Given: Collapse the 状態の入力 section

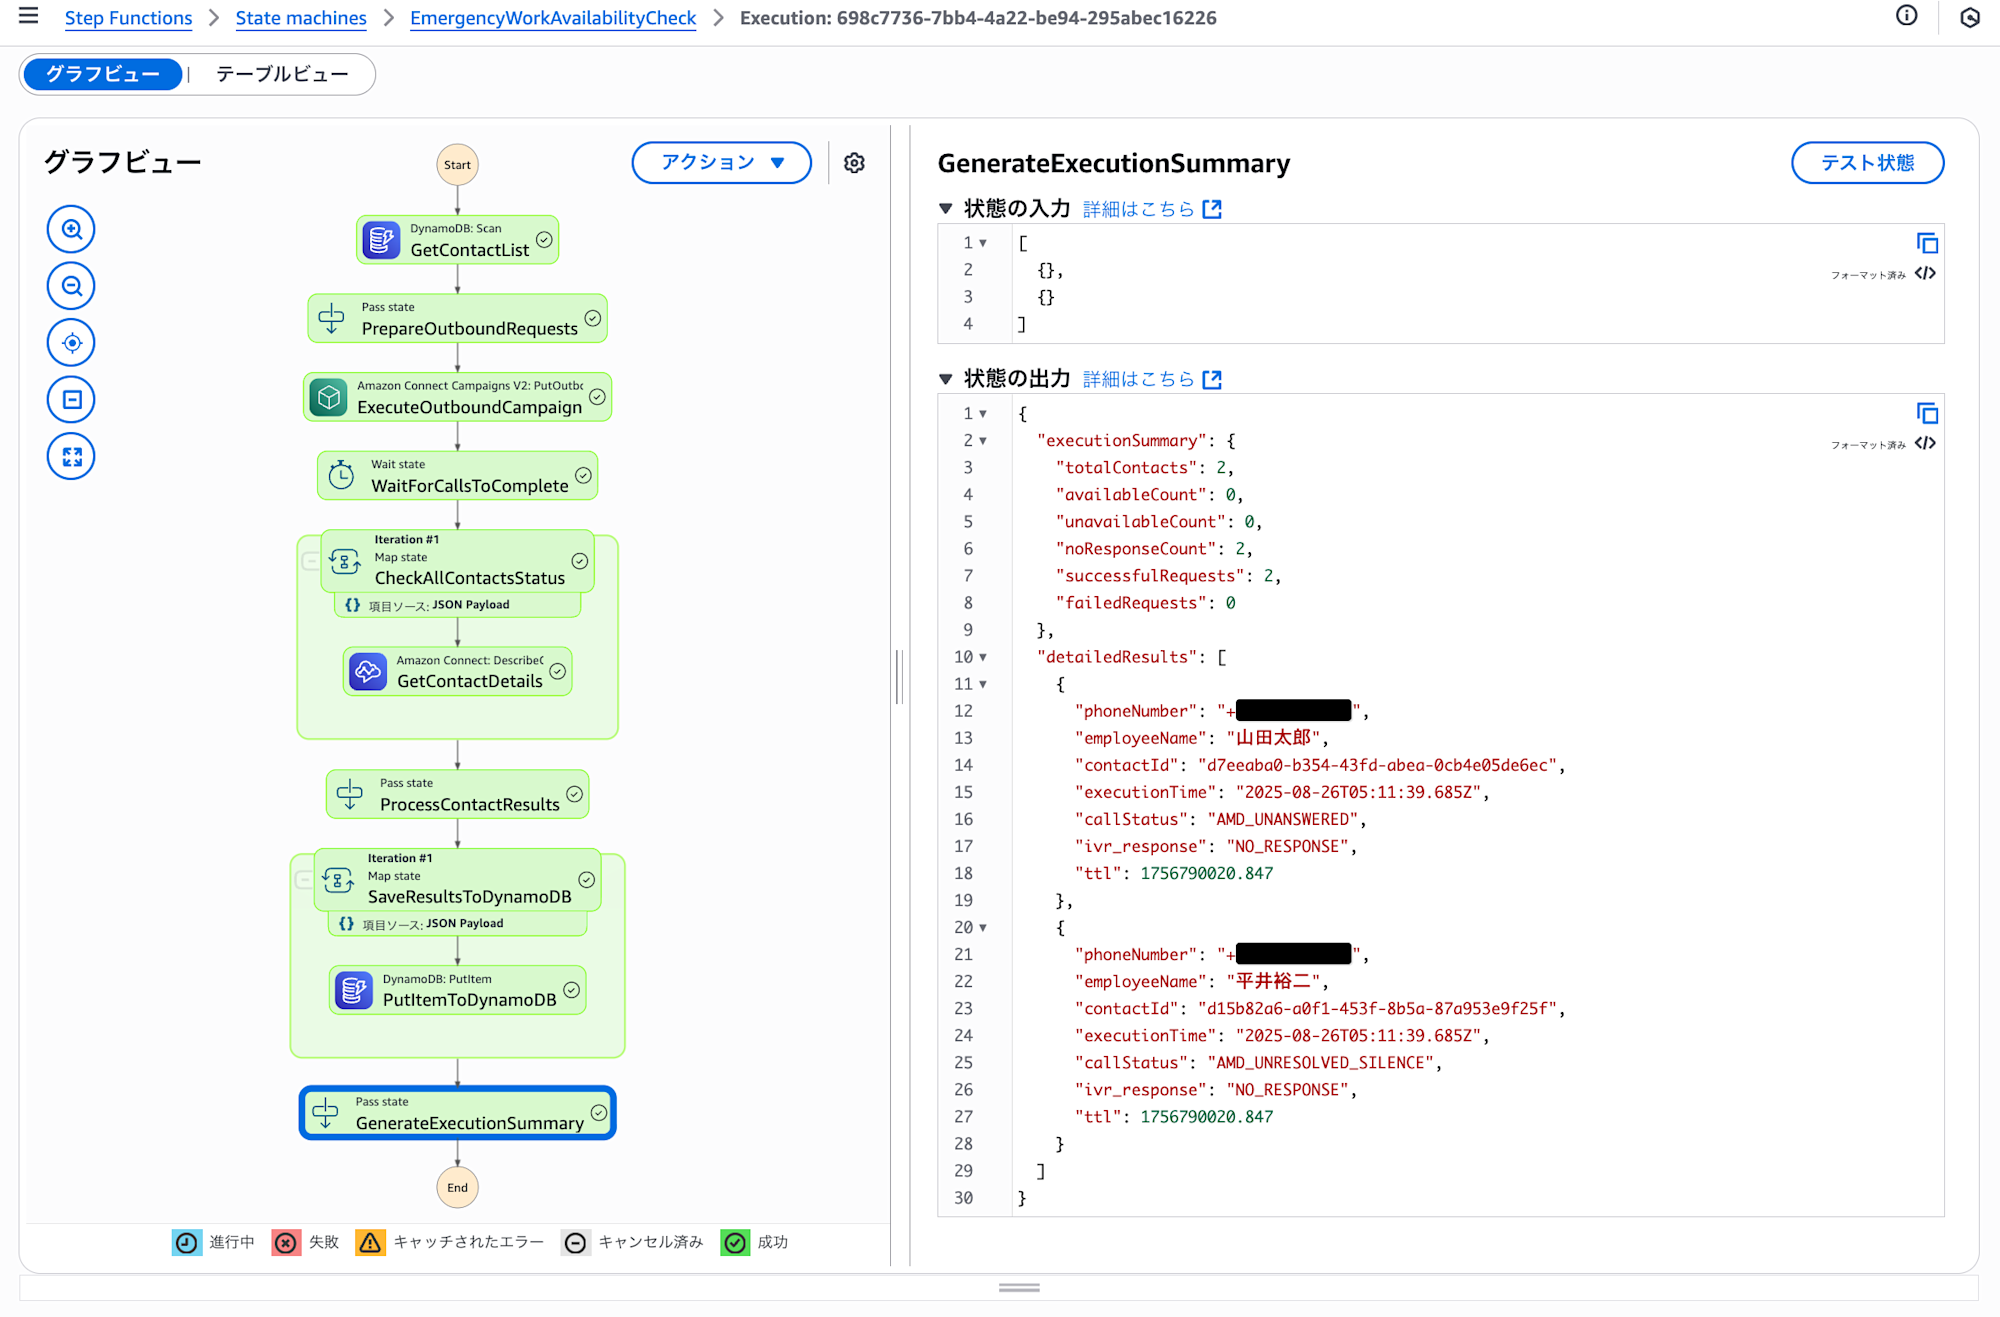Looking at the screenshot, I should (945, 209).
